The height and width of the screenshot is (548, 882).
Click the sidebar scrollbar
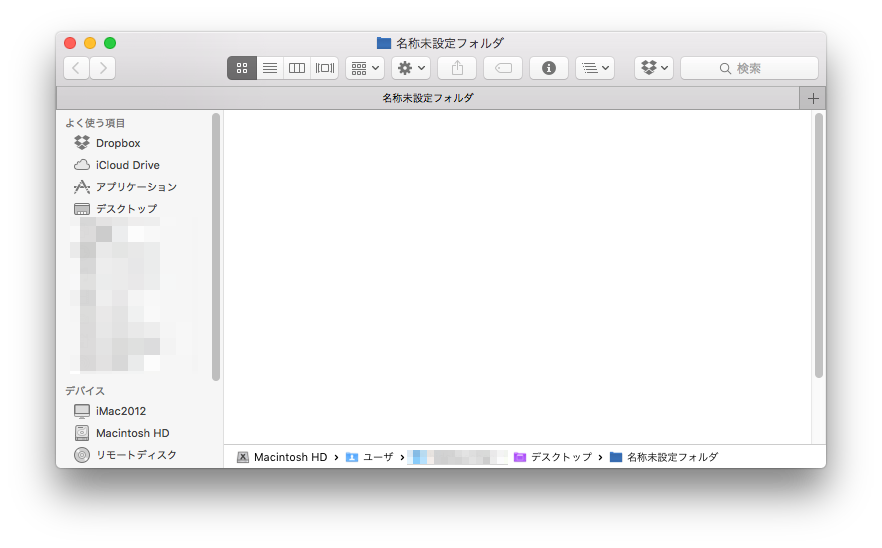215,247
